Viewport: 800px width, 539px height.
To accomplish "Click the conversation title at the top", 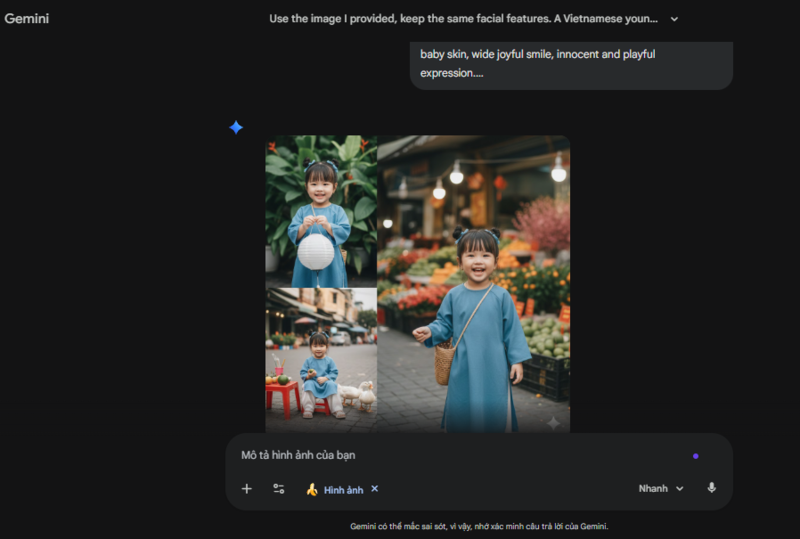I will [x=464, y=19].
